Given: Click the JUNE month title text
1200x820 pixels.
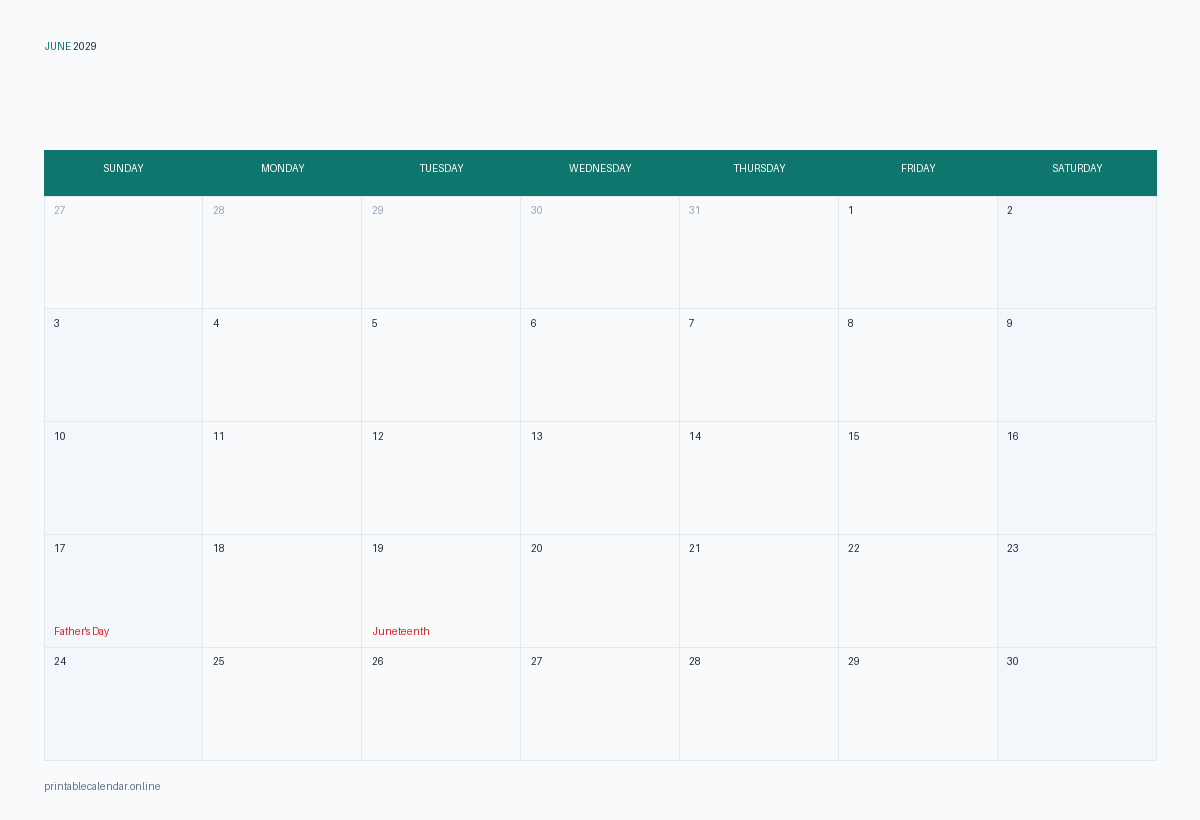Looking at the screenshot, I should [x=57, y=46].
